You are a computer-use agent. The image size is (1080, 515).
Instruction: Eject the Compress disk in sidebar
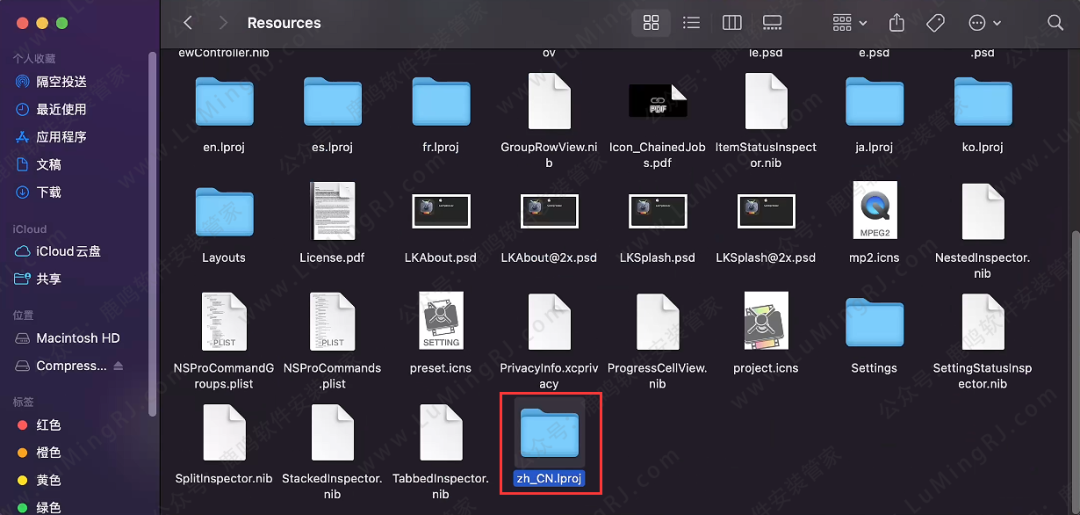click(119, 366)
